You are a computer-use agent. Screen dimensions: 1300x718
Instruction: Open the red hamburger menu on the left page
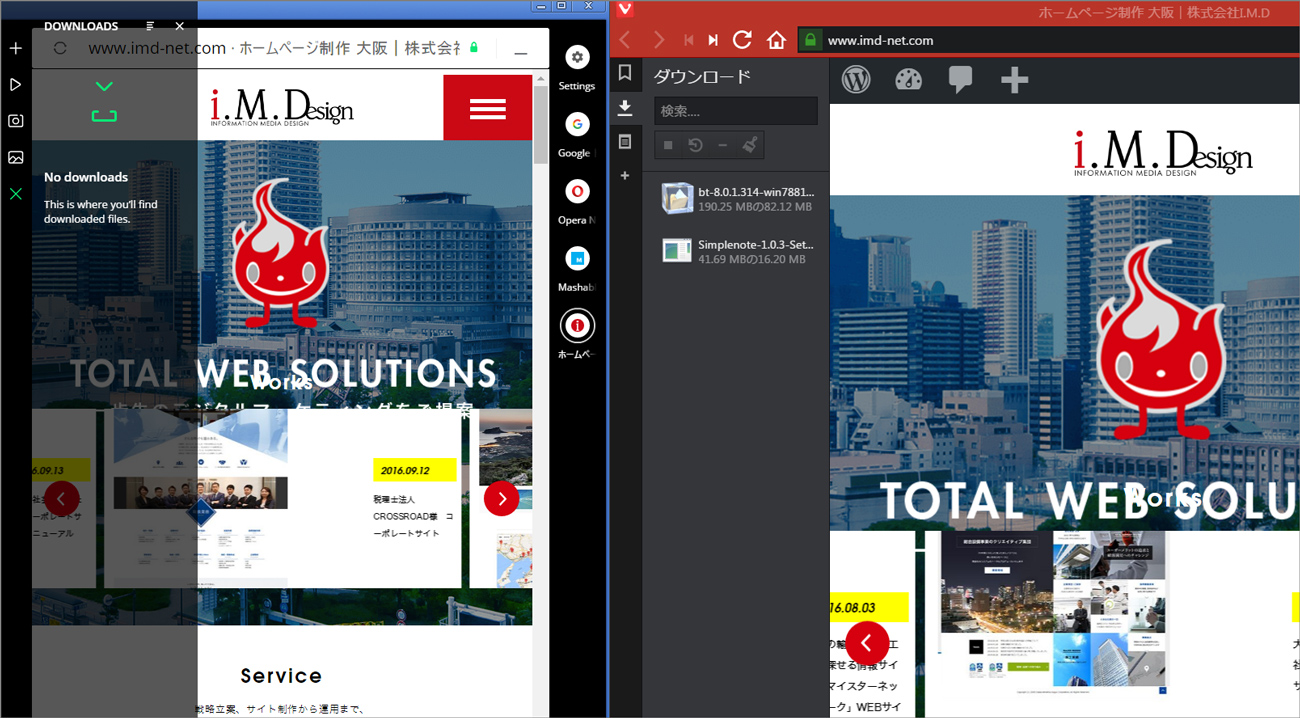[487, 108]
